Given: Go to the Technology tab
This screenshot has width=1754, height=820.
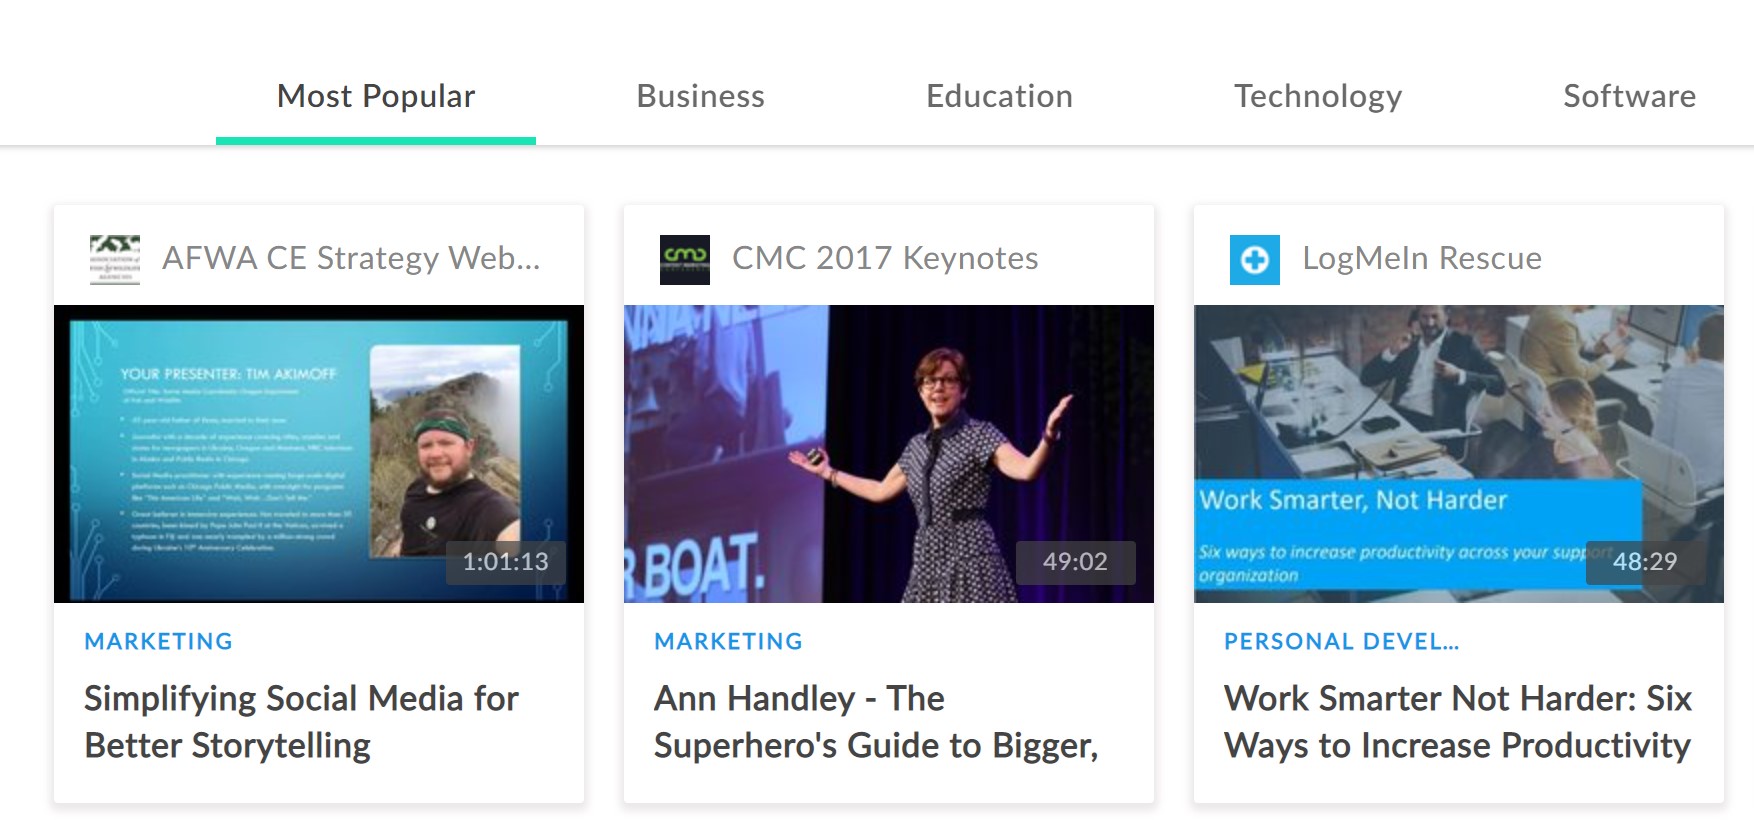Looking at the screenshot, I should click(x=1317, y=97).
